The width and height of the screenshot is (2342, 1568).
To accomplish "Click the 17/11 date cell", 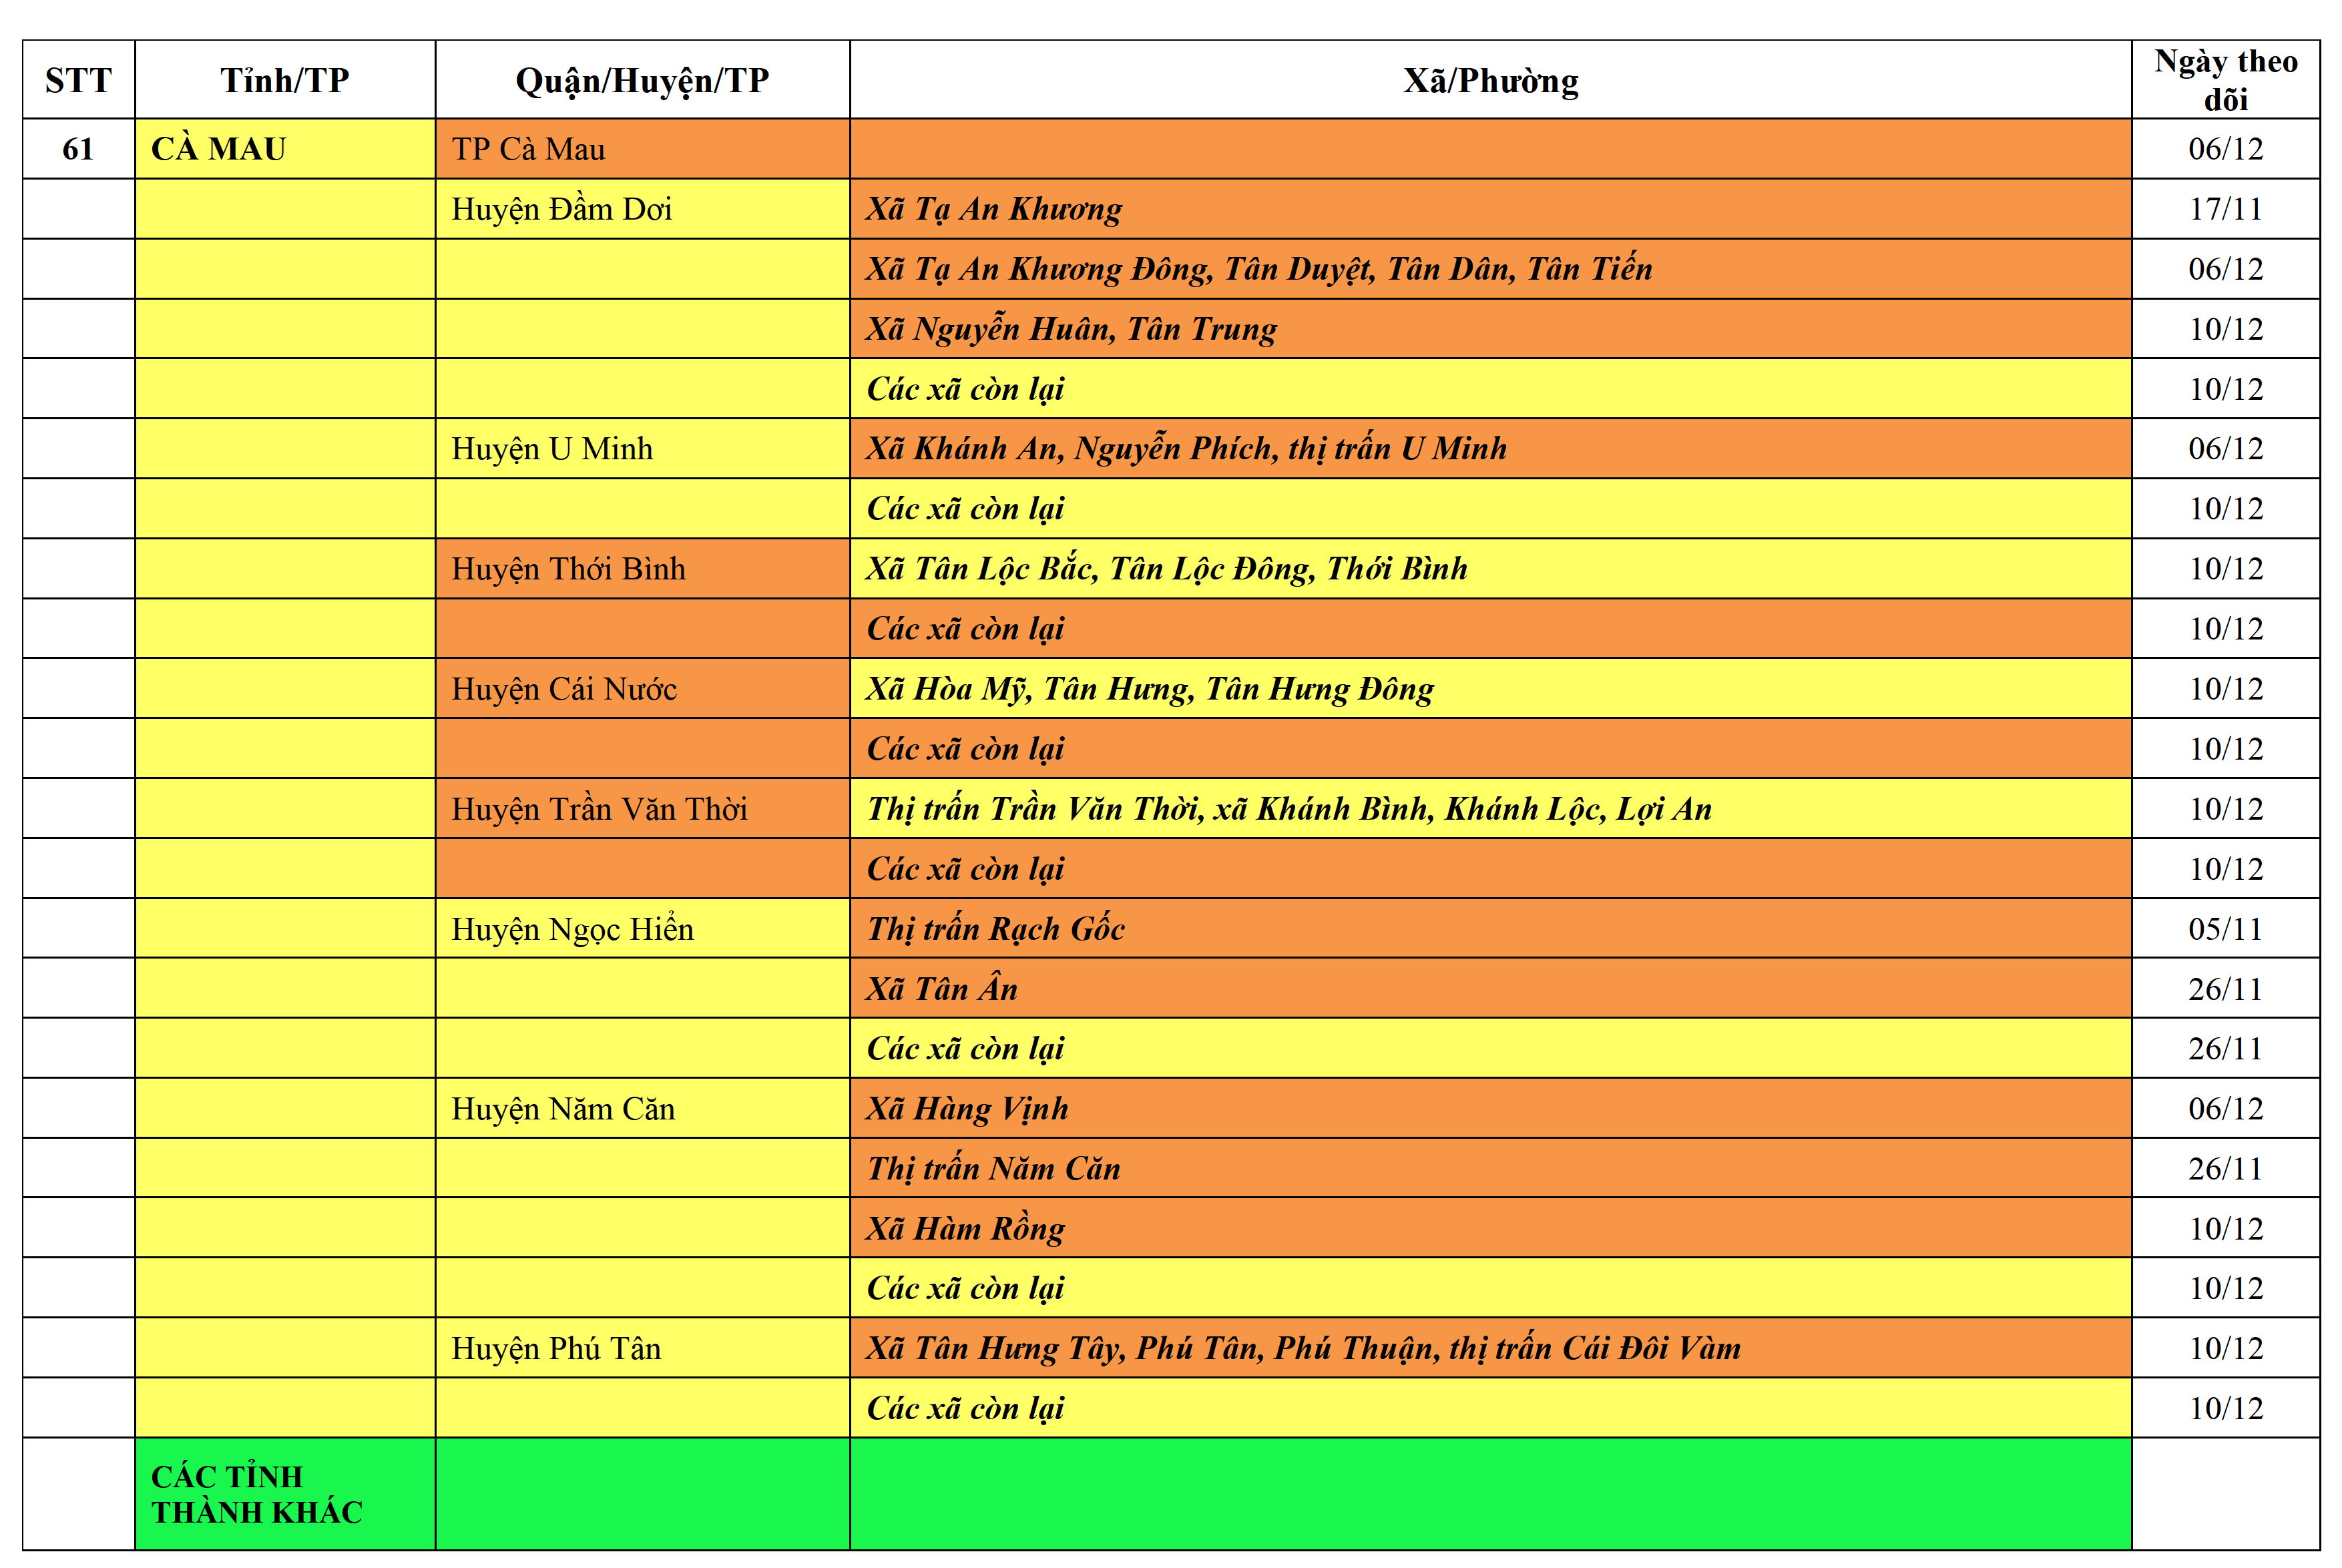I will [x=2225, y=209].
